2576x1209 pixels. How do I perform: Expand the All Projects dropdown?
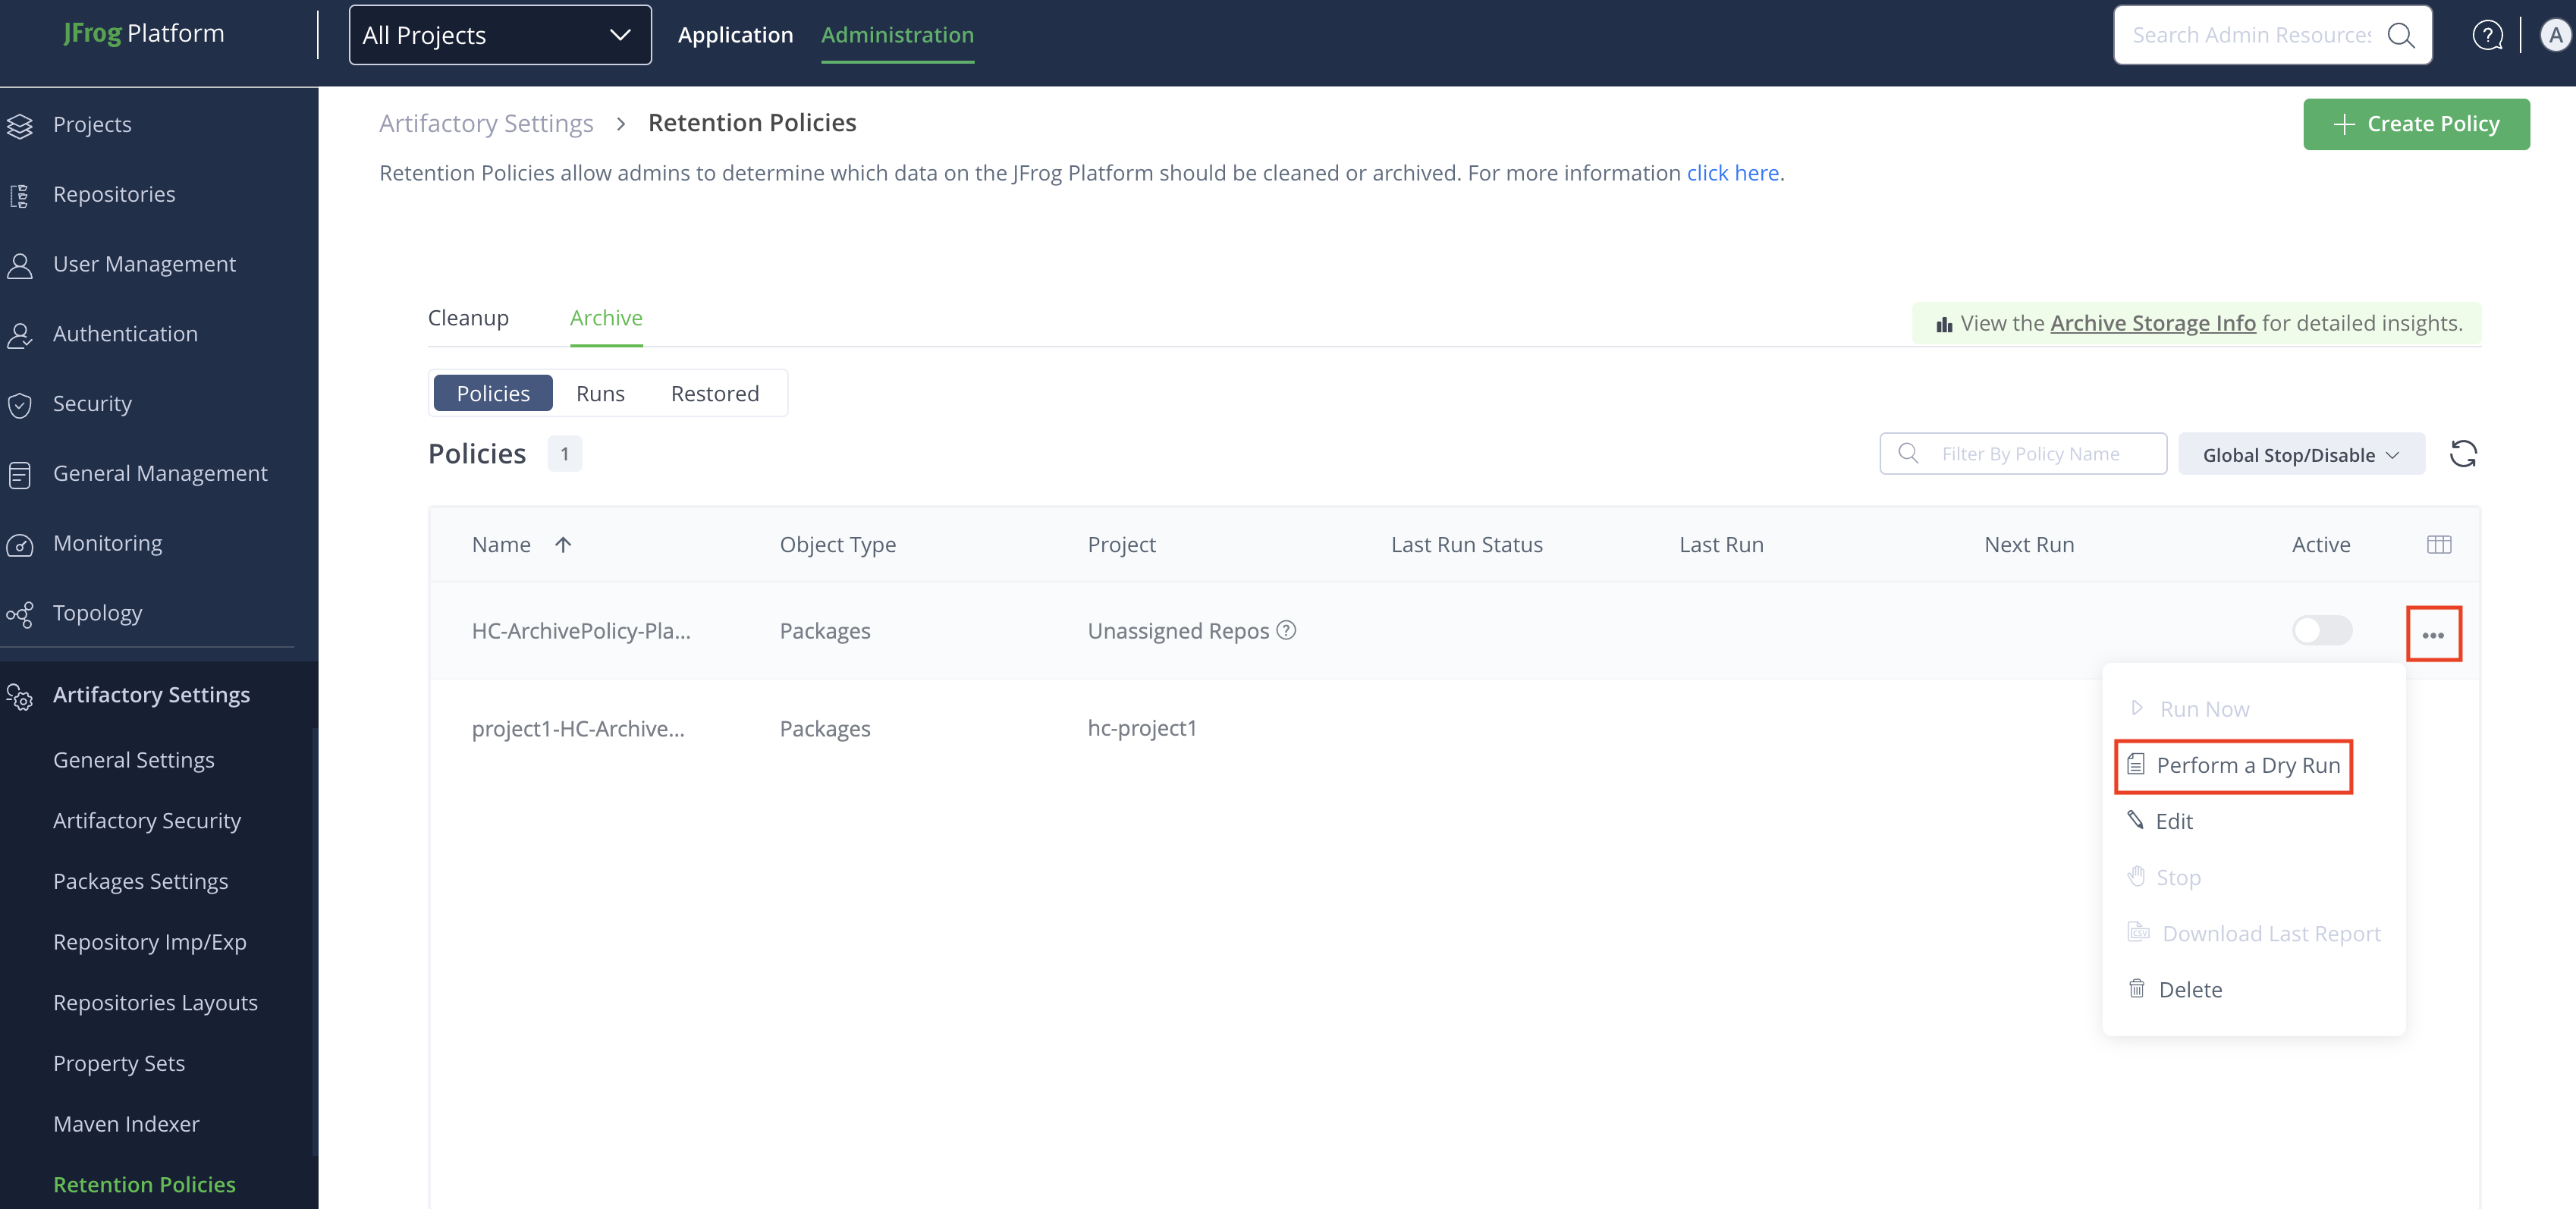point(500,36)
